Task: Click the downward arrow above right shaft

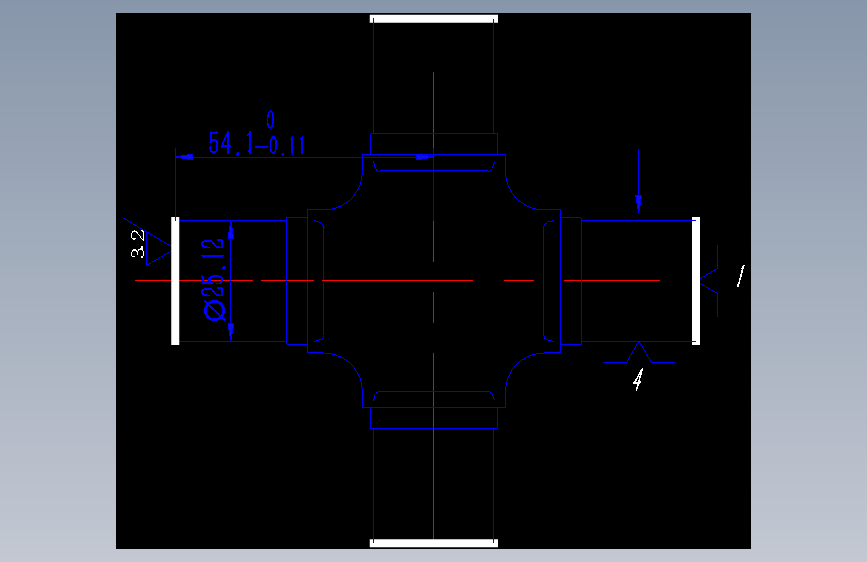Action: [x=639, y=181]
